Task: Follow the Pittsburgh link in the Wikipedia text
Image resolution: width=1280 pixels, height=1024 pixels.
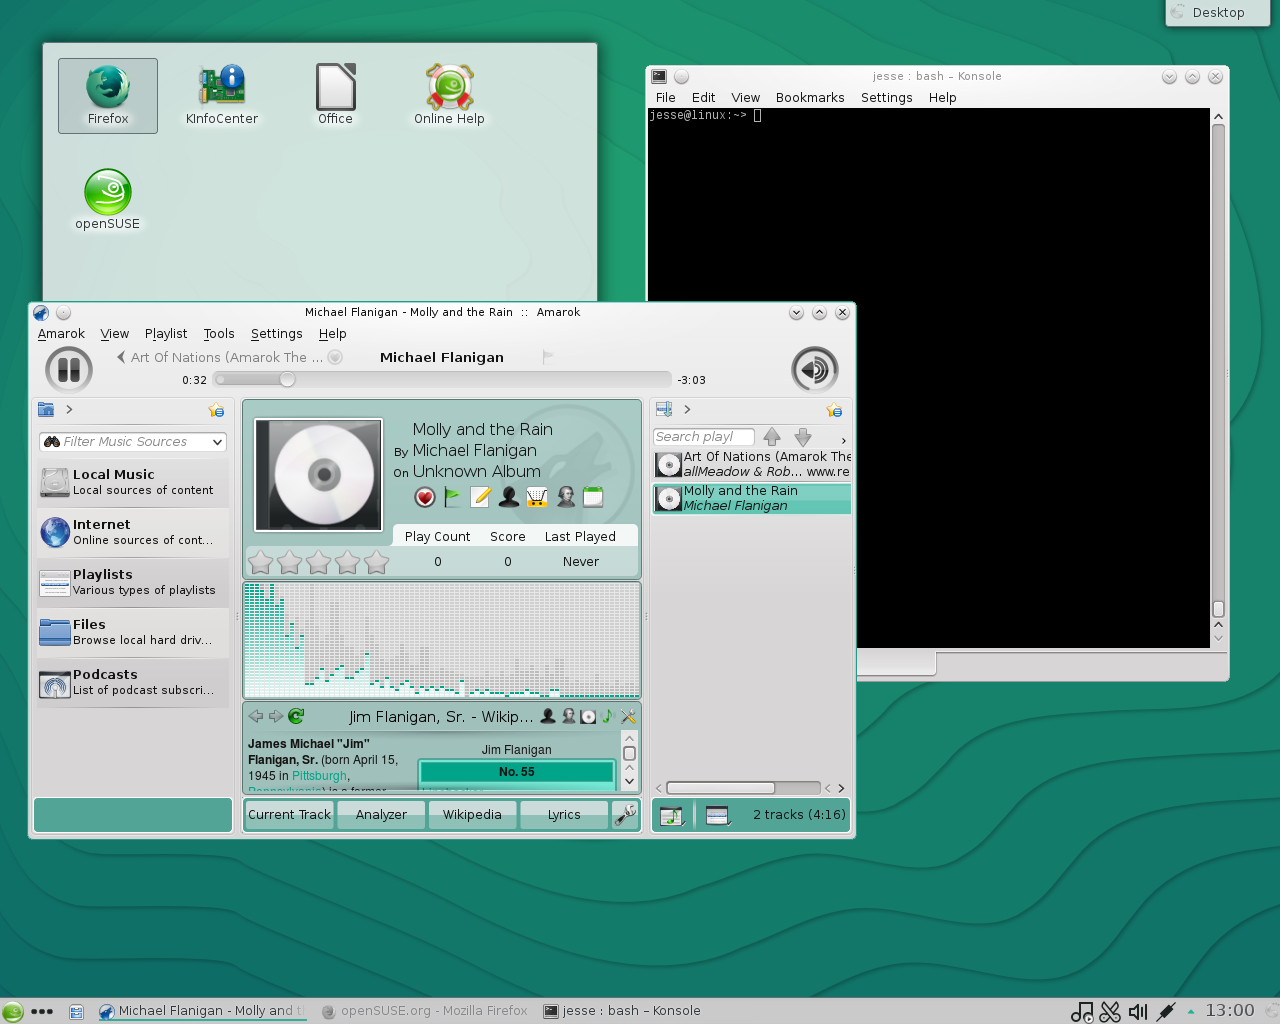Action: [x=319, y=776]
